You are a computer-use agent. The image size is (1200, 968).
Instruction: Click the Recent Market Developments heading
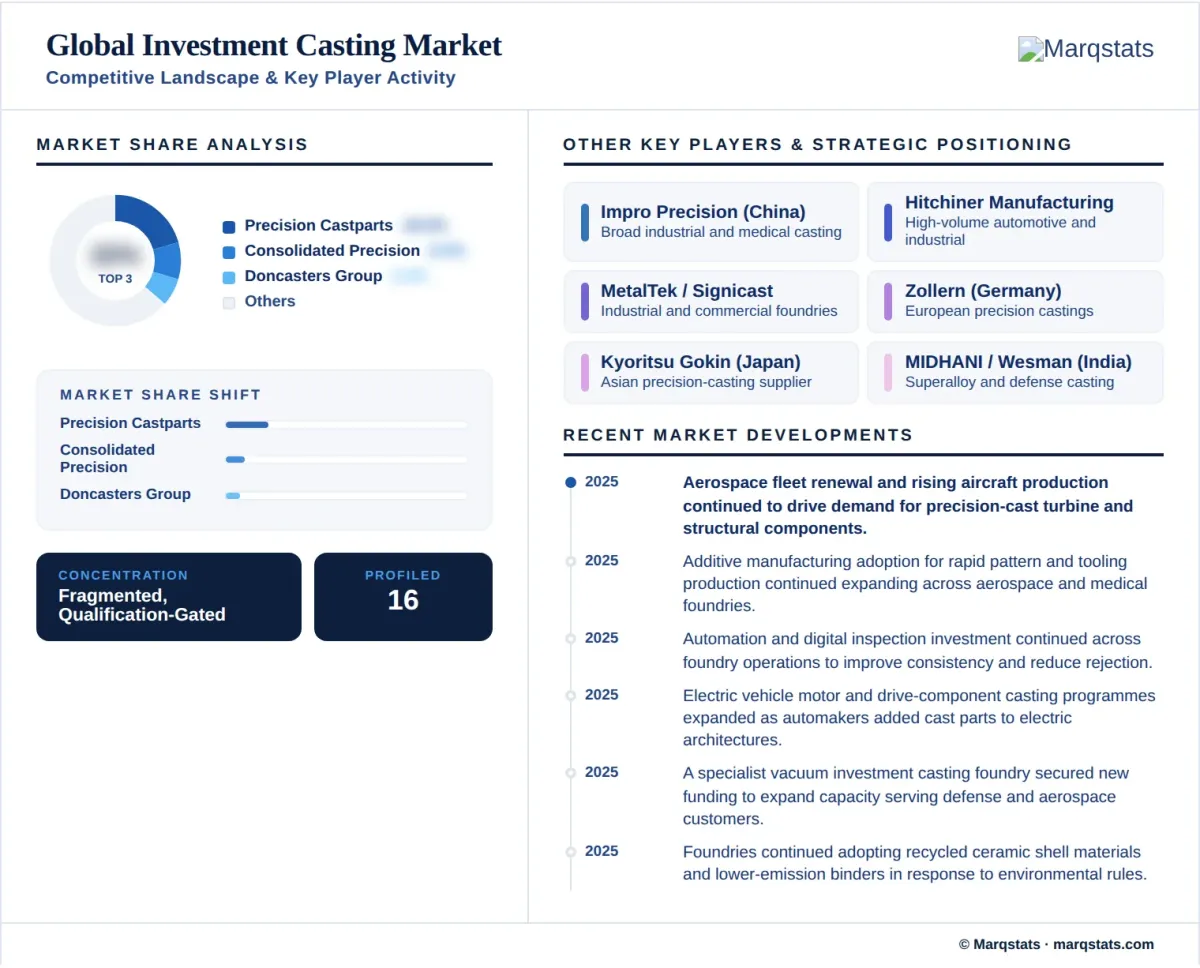click(738, 435)
